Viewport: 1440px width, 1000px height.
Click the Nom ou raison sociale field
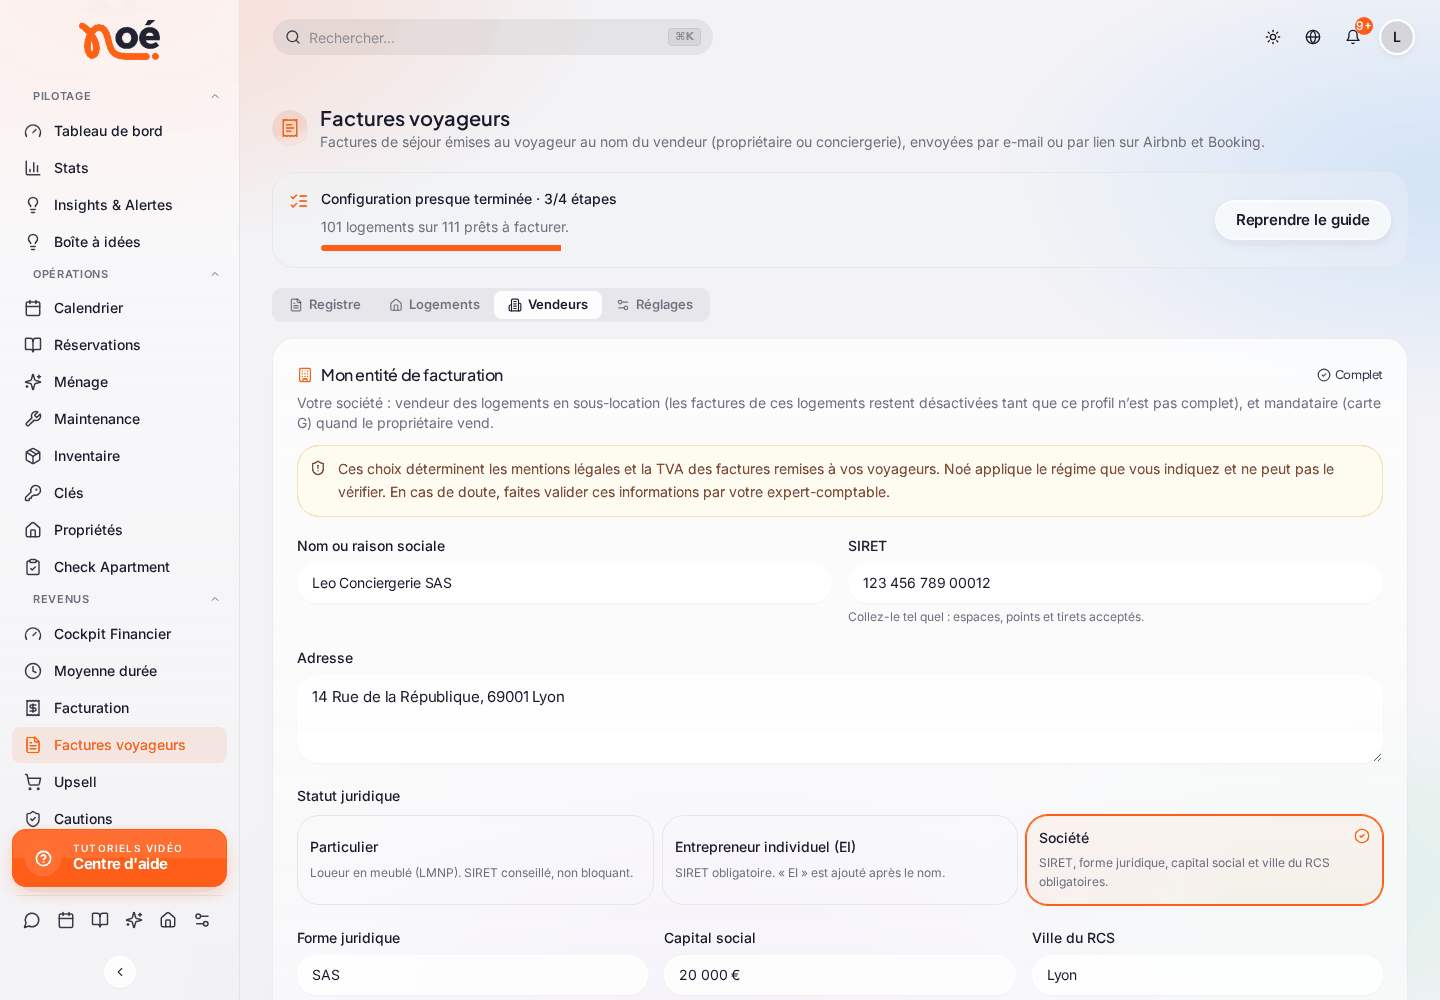pos(564,583)
